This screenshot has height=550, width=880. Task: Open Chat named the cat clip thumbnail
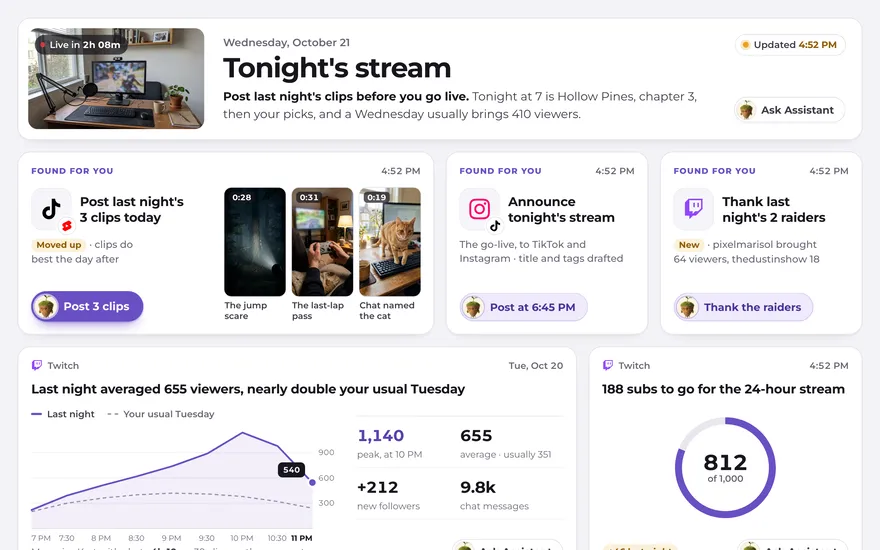390,242
